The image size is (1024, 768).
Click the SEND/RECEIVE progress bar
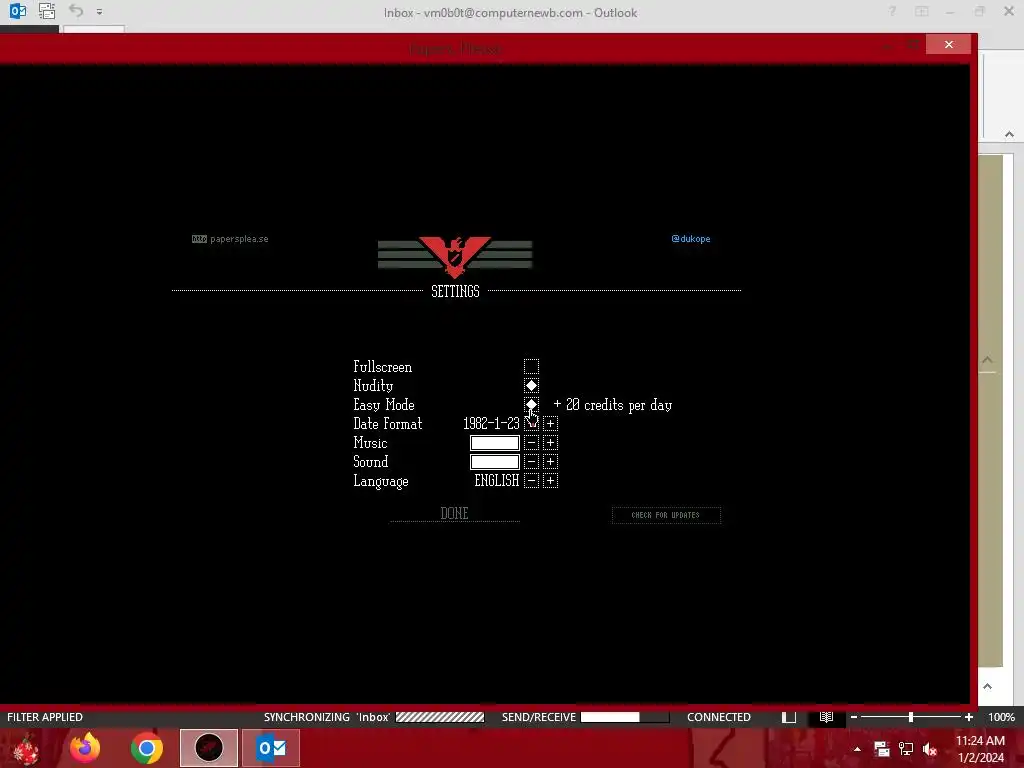625,717
